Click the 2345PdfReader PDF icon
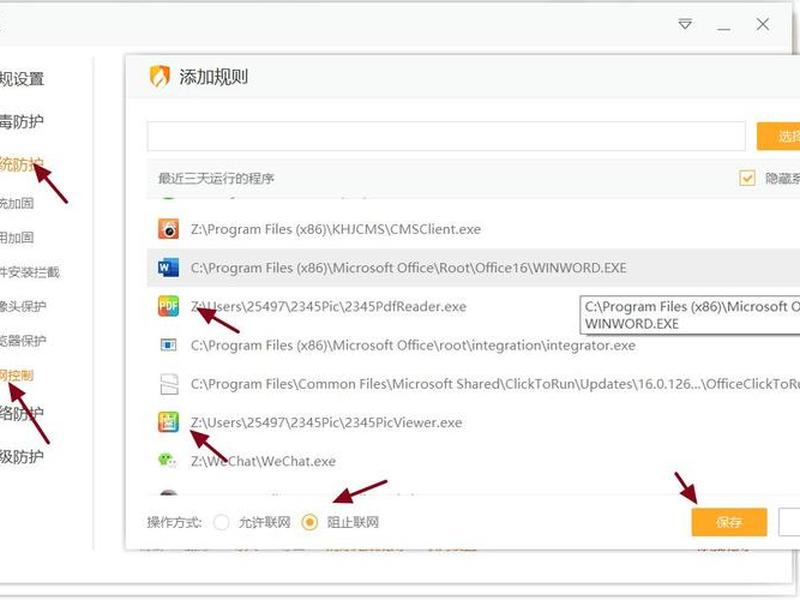800x600 pixels. [x=168, y=306]
